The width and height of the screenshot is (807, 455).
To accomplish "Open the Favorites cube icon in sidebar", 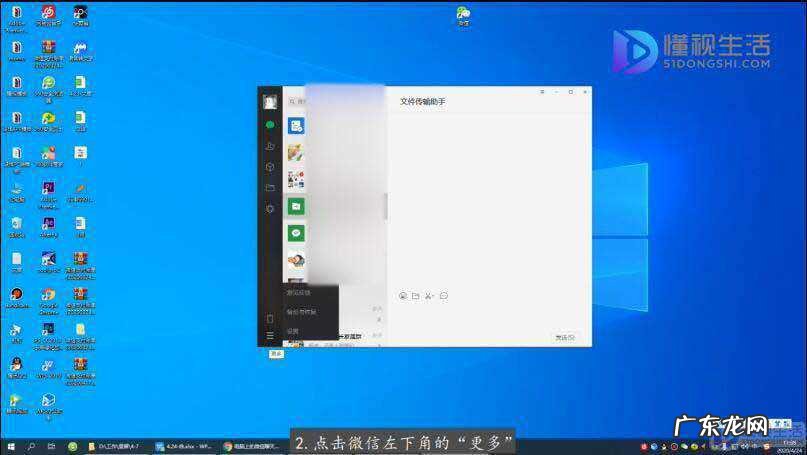I will 270,167.
